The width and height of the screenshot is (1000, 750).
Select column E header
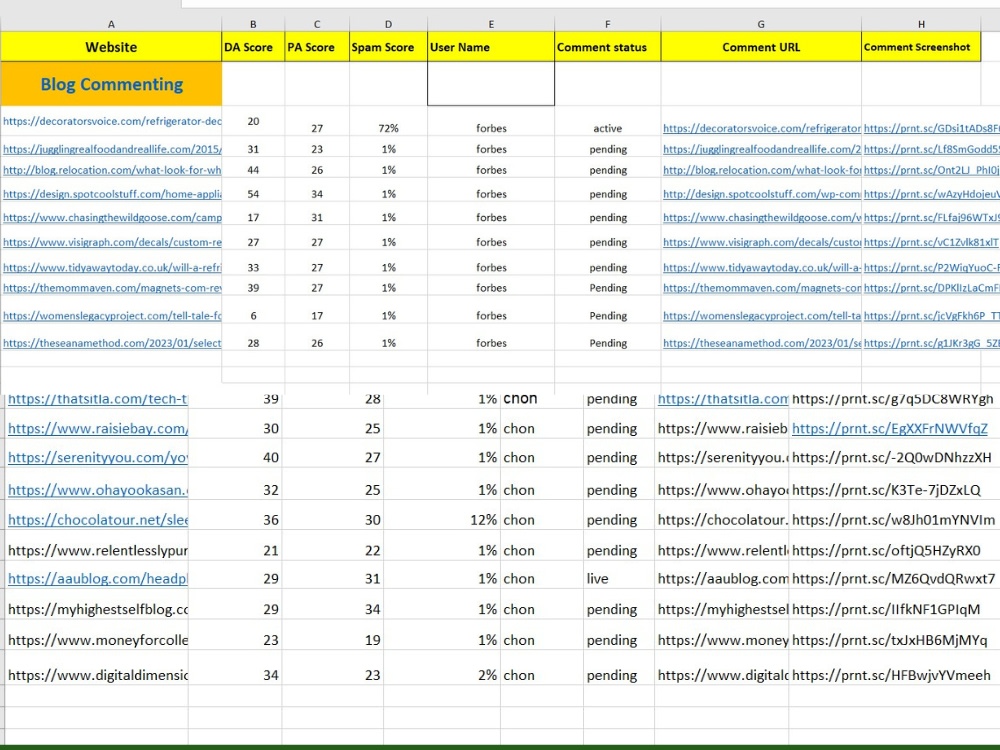click(x=491, y=24)
